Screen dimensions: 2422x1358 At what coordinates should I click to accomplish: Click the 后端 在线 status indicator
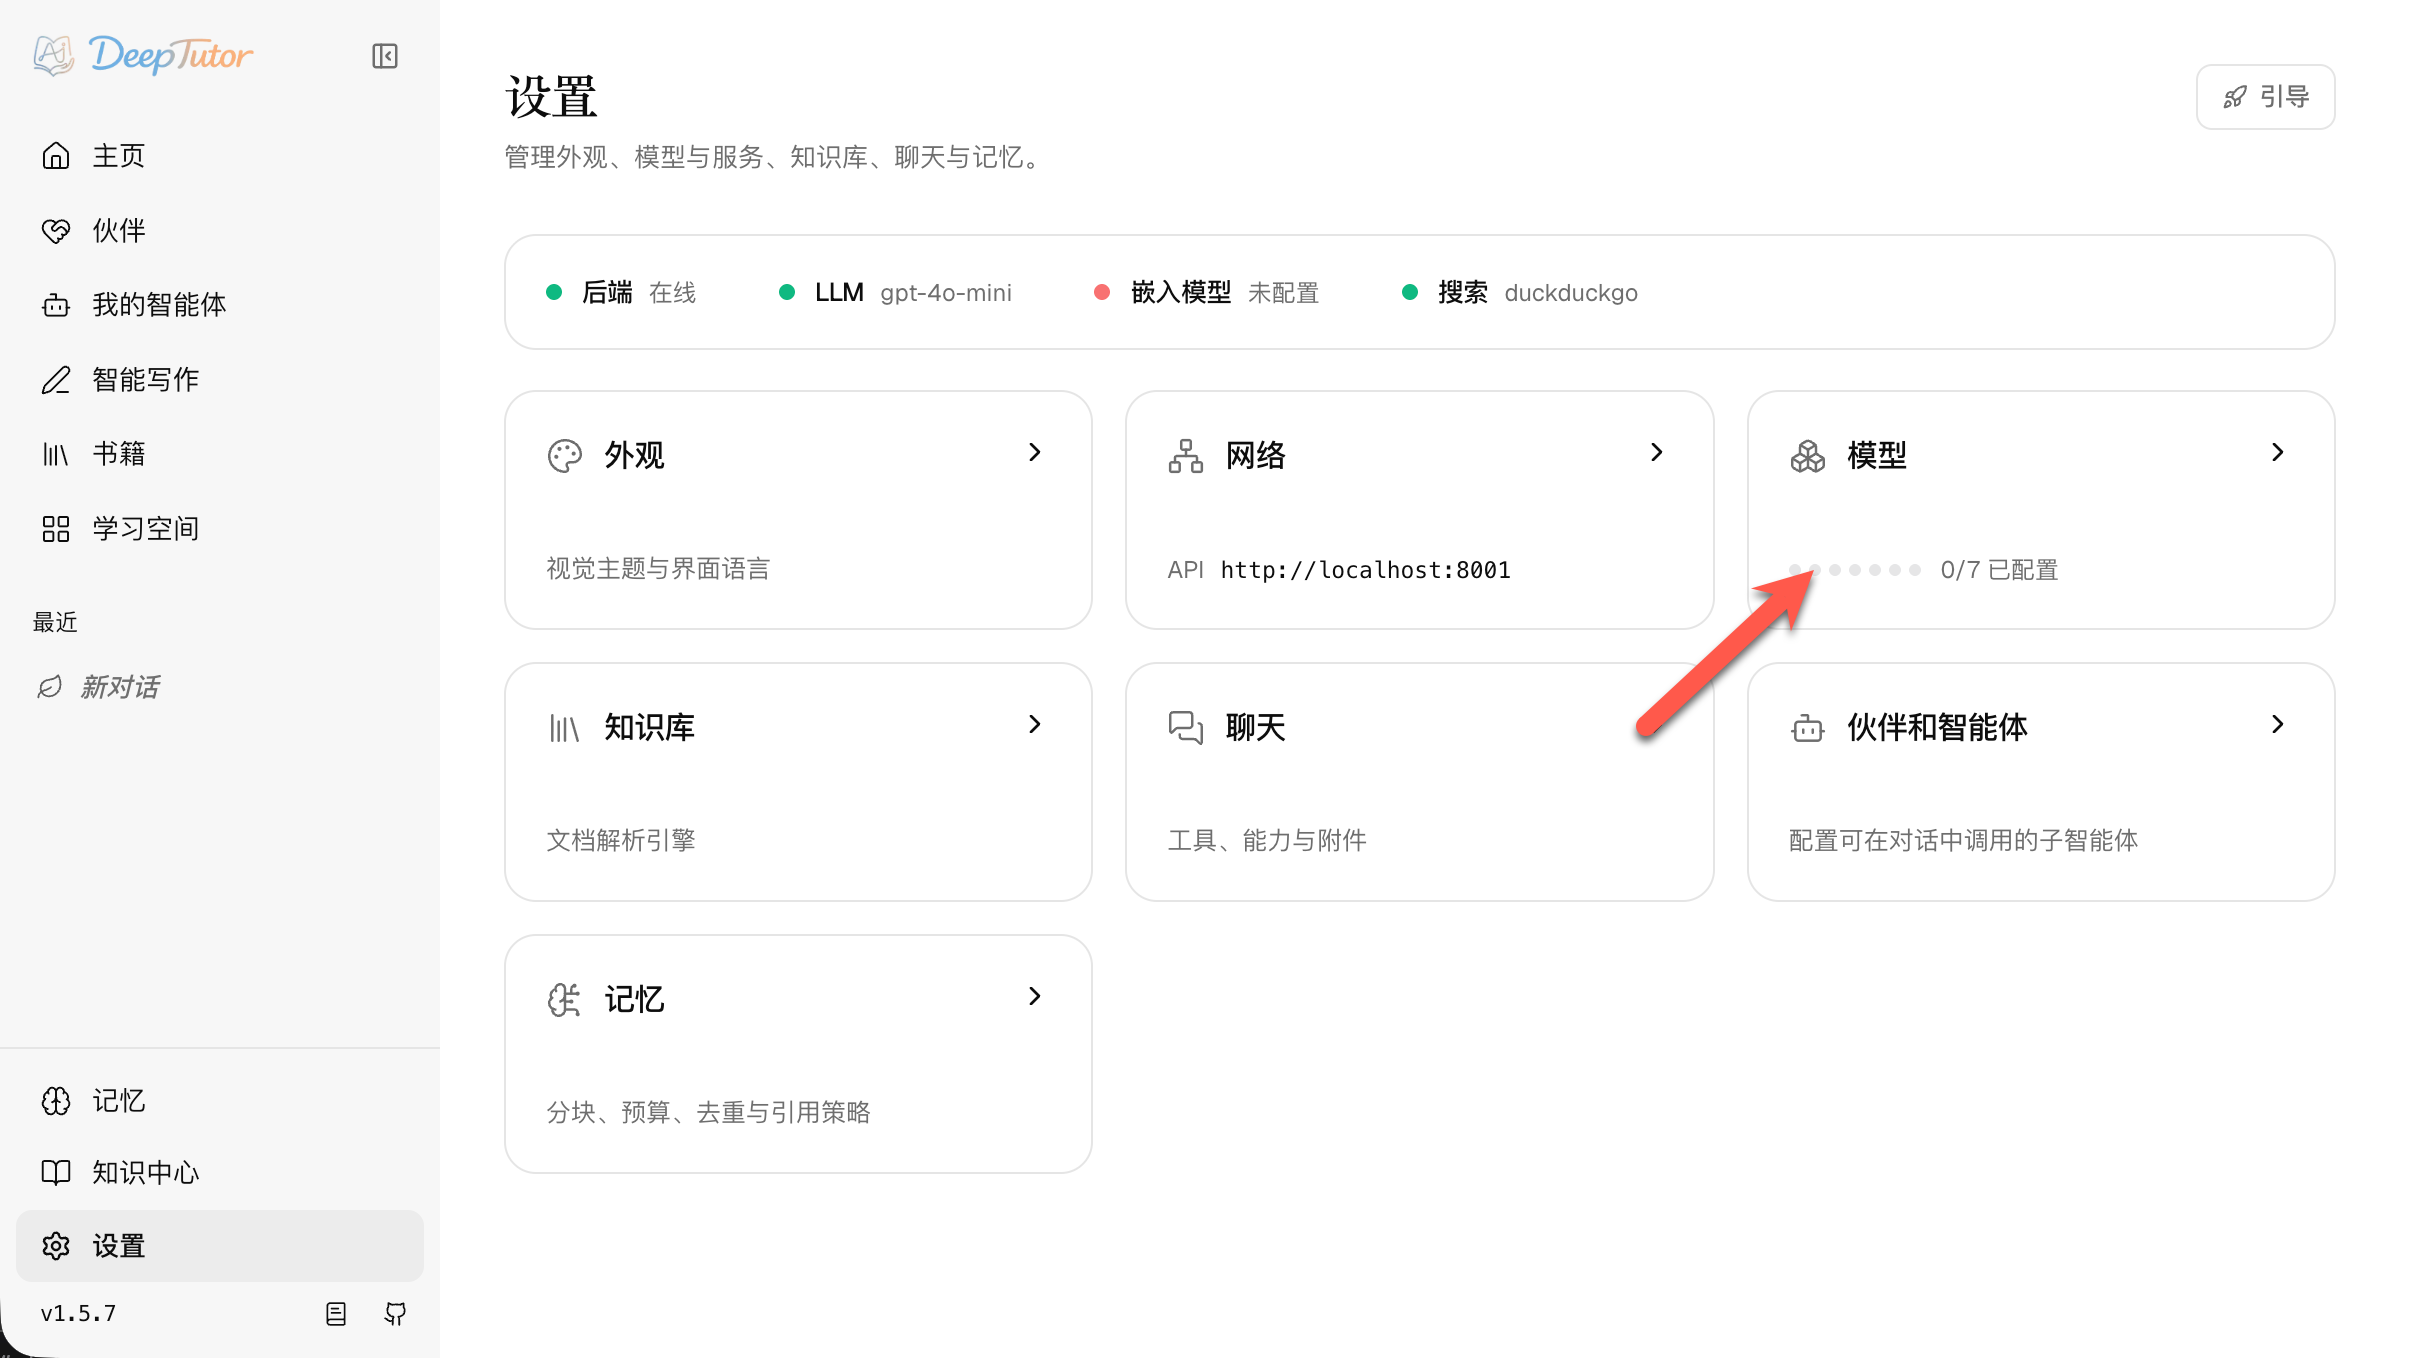point(621,293)
